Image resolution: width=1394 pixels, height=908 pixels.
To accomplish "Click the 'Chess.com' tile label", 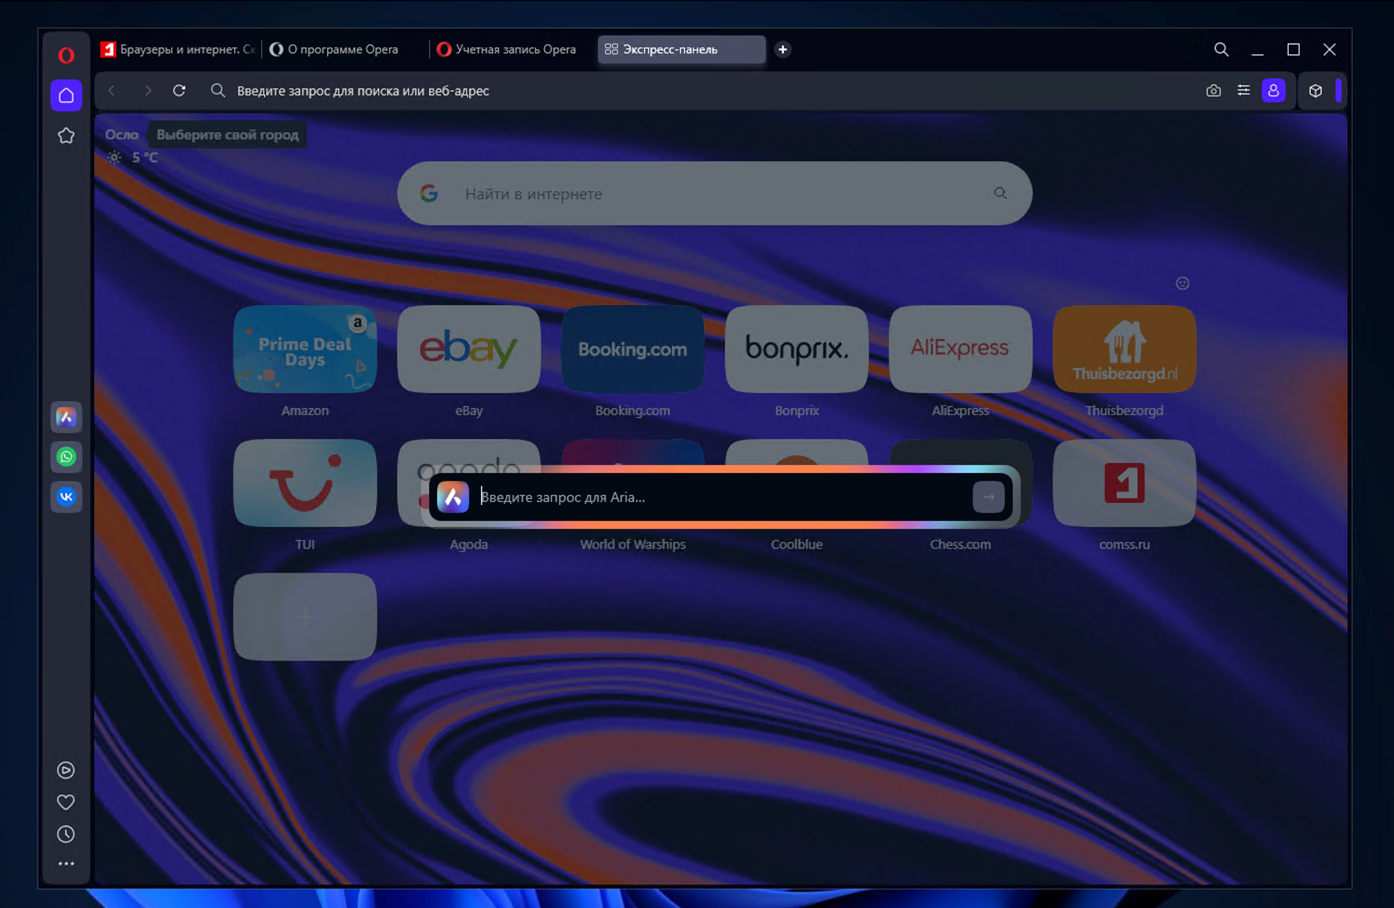I will pos(960,544).
